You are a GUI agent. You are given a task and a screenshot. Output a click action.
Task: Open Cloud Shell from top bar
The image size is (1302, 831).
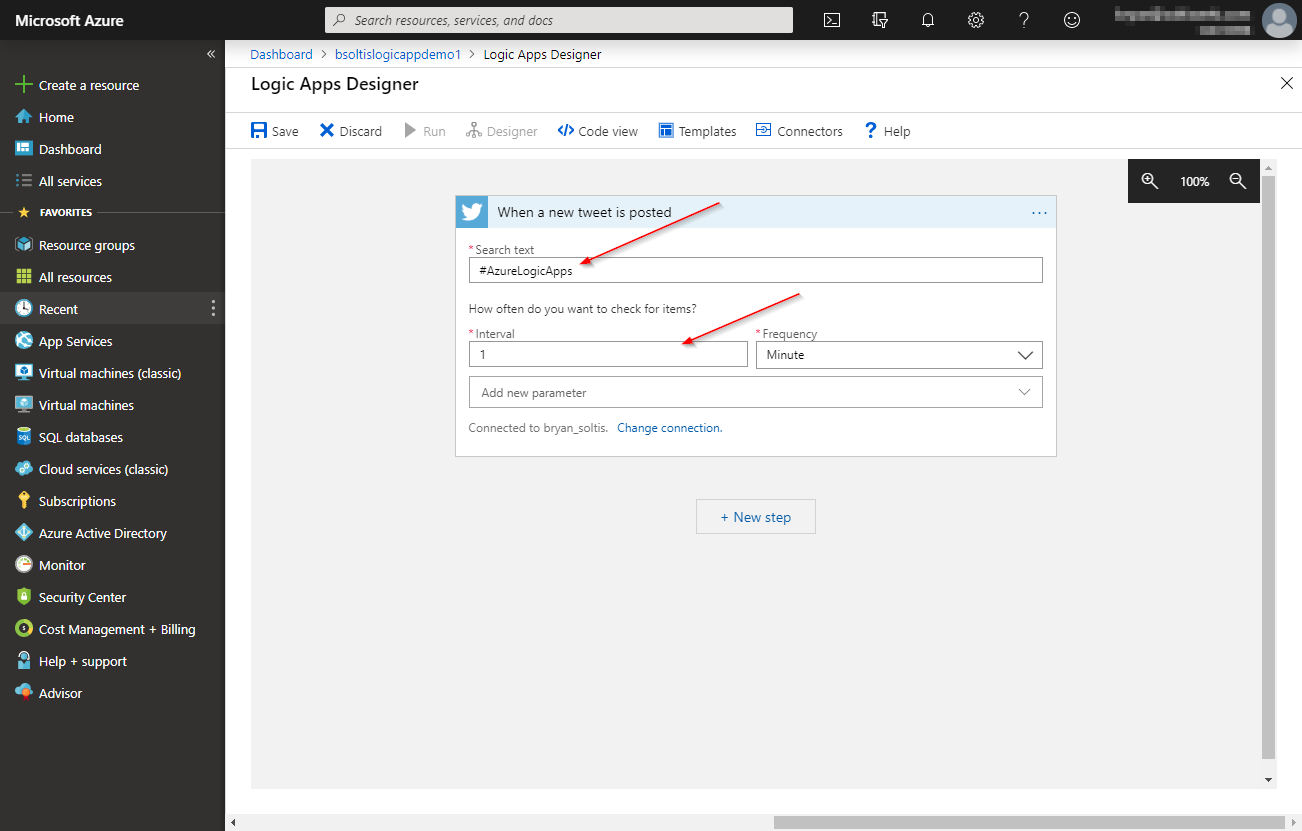click(x=832, y=20)
